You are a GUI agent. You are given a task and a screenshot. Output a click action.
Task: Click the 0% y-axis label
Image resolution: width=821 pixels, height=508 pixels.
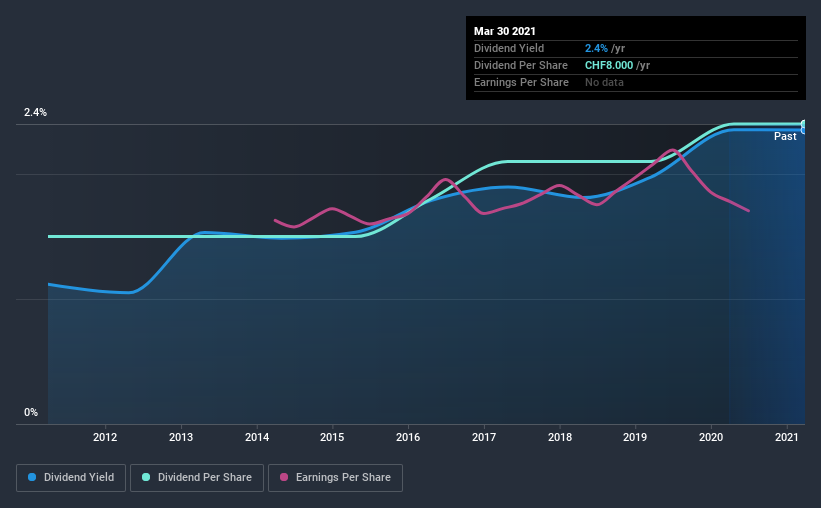pyautogui.click(x=31, y=412)
